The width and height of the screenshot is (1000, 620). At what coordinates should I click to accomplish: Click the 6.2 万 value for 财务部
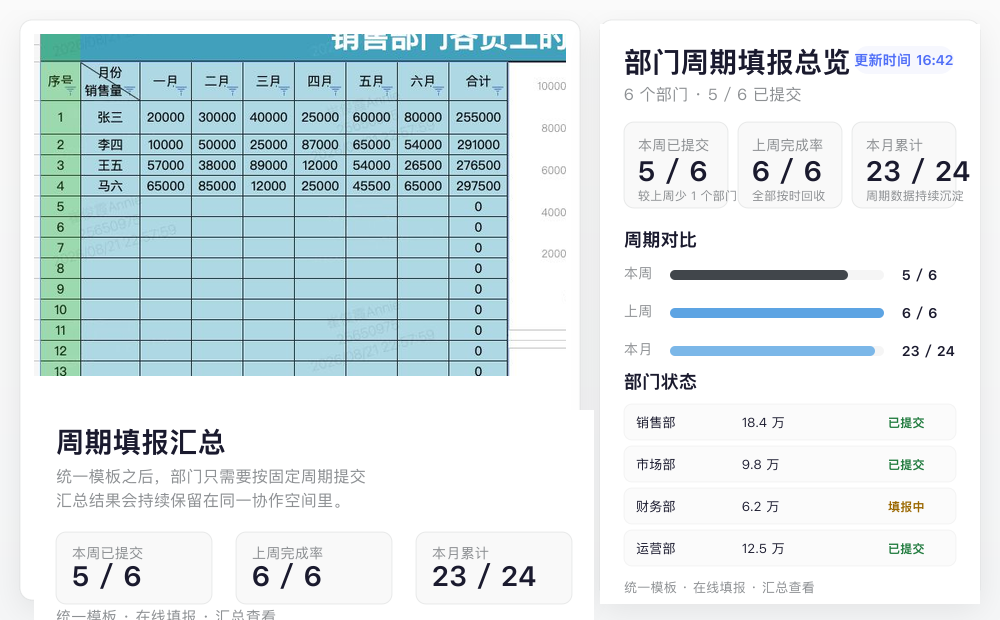pos(760,506)
